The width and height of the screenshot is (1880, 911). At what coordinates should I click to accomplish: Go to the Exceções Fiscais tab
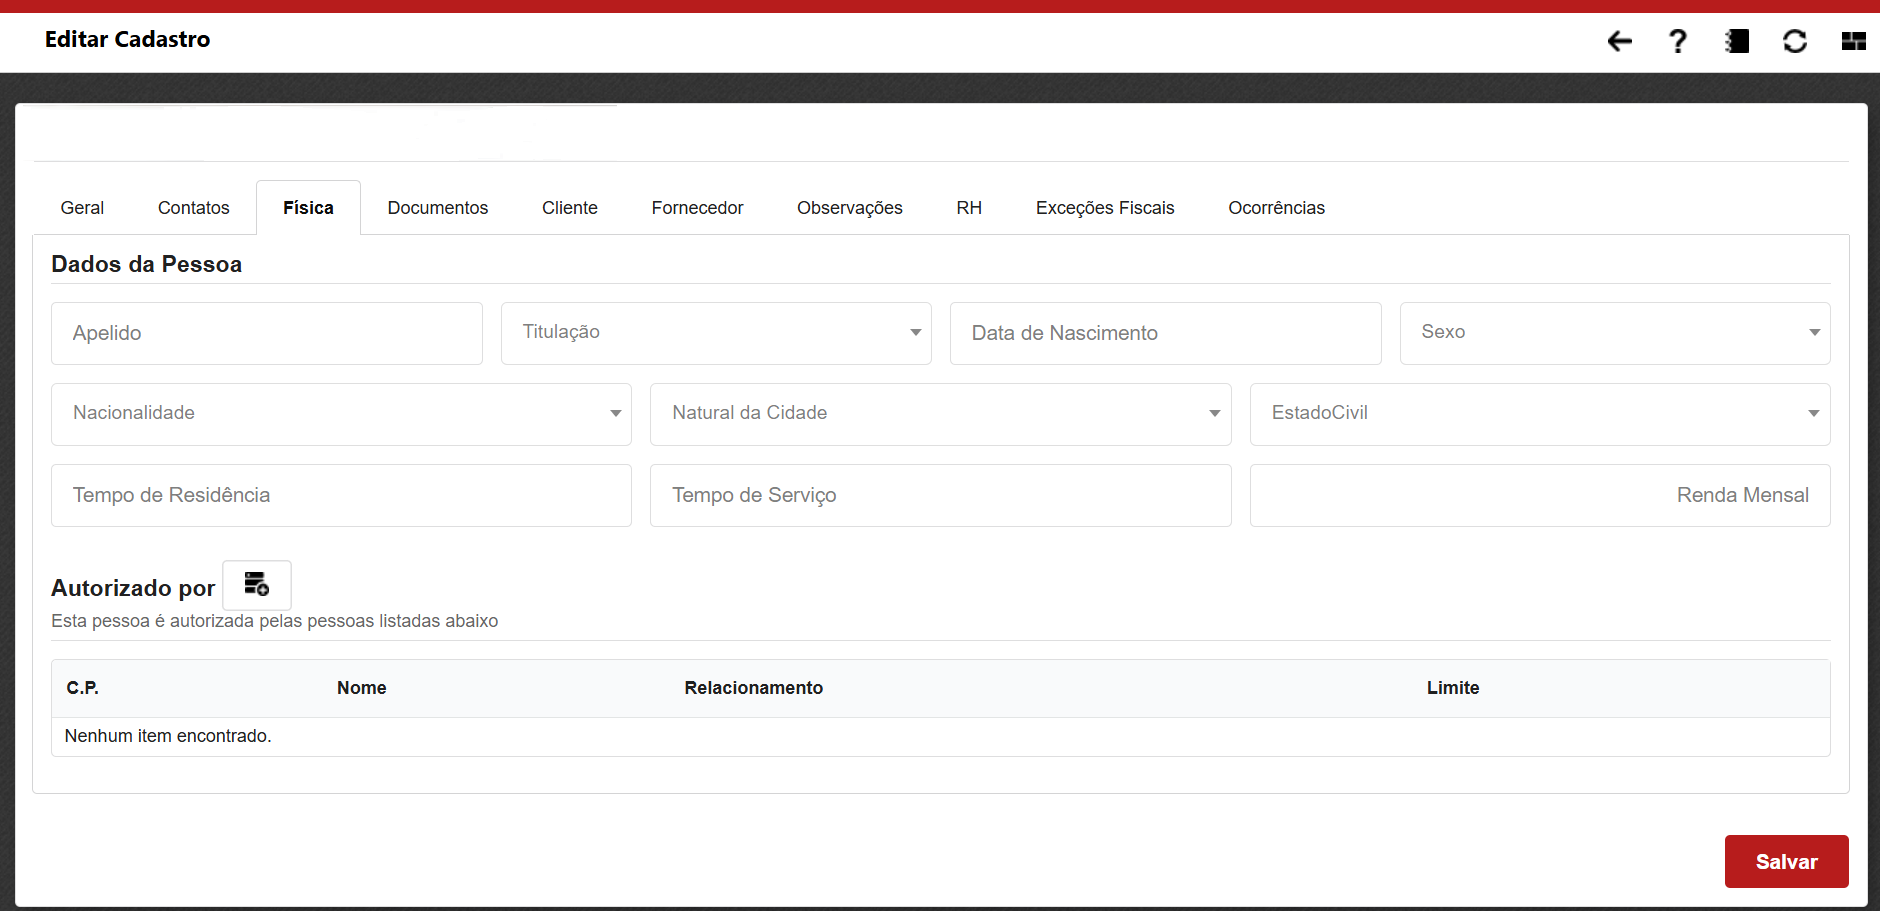[x=1105, y=208]
